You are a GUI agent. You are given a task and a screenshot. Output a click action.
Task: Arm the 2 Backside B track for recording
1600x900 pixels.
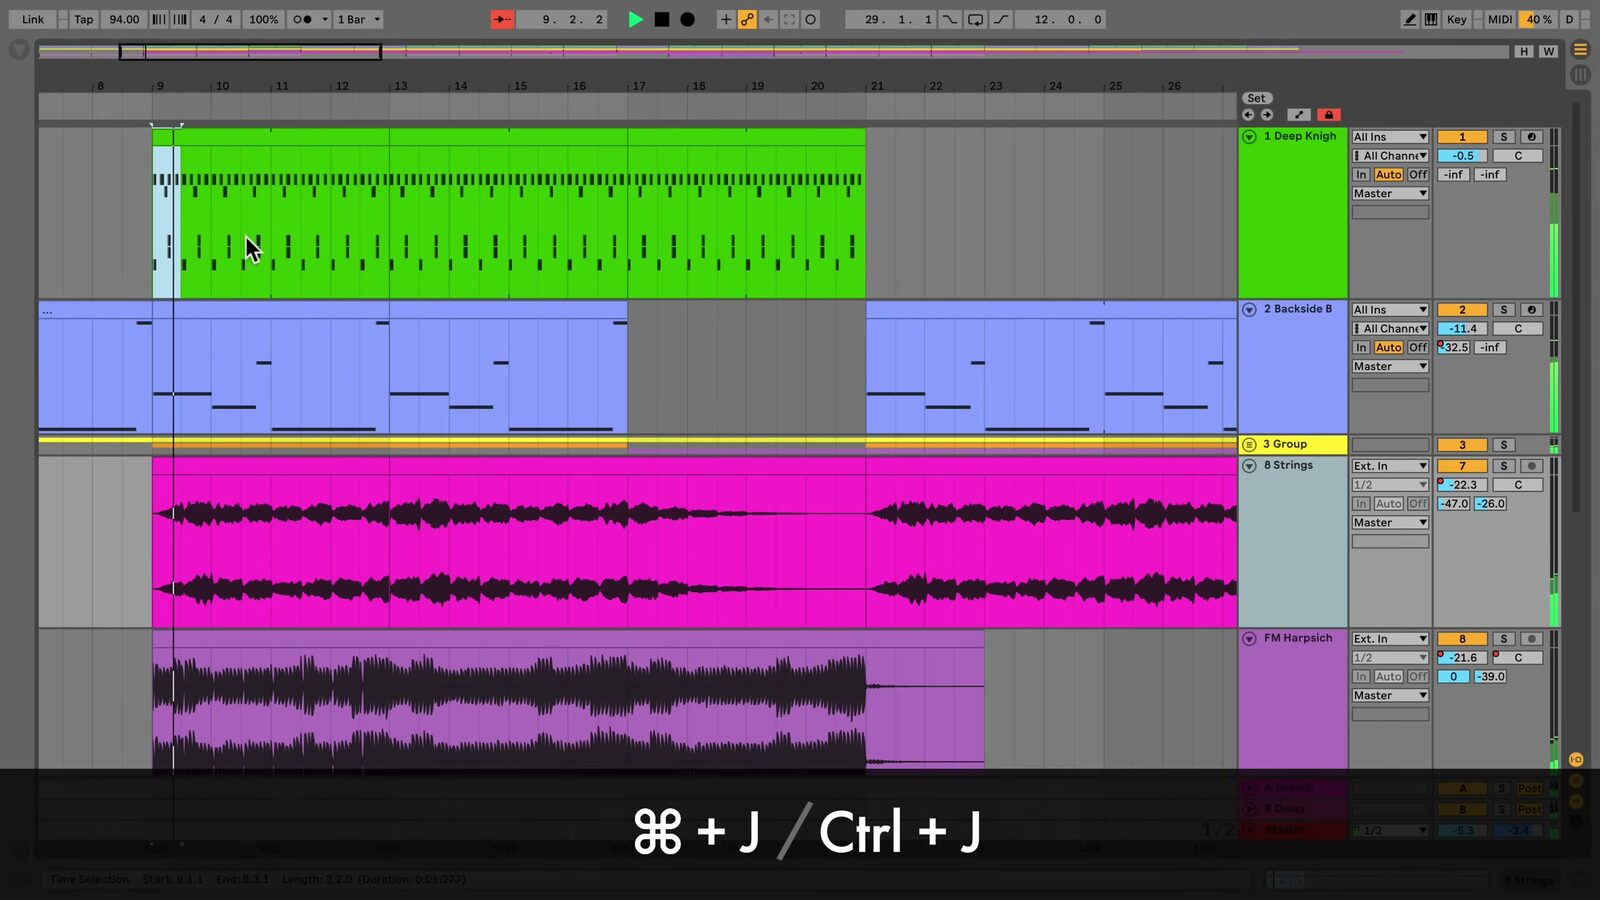coord(1531,310)
